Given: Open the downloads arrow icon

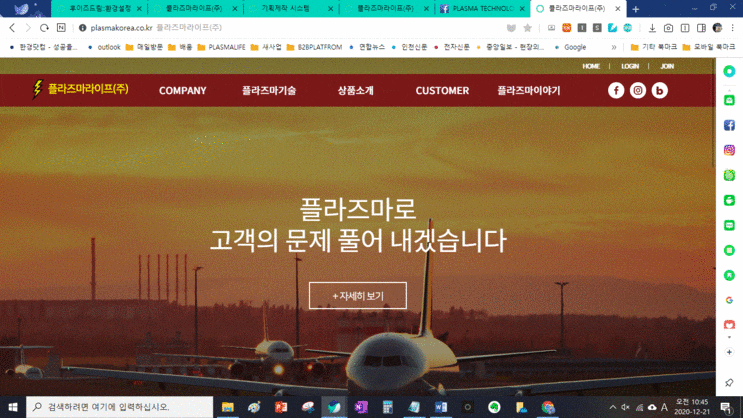Looking at the screenshot, I should coord(652,28).
